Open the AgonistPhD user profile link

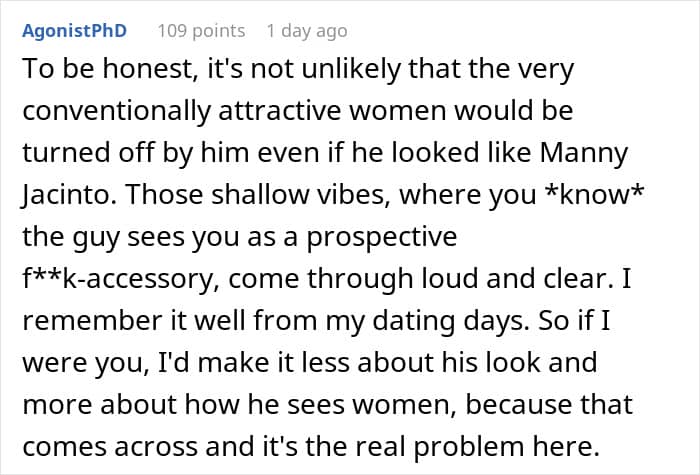click(75, 31)
